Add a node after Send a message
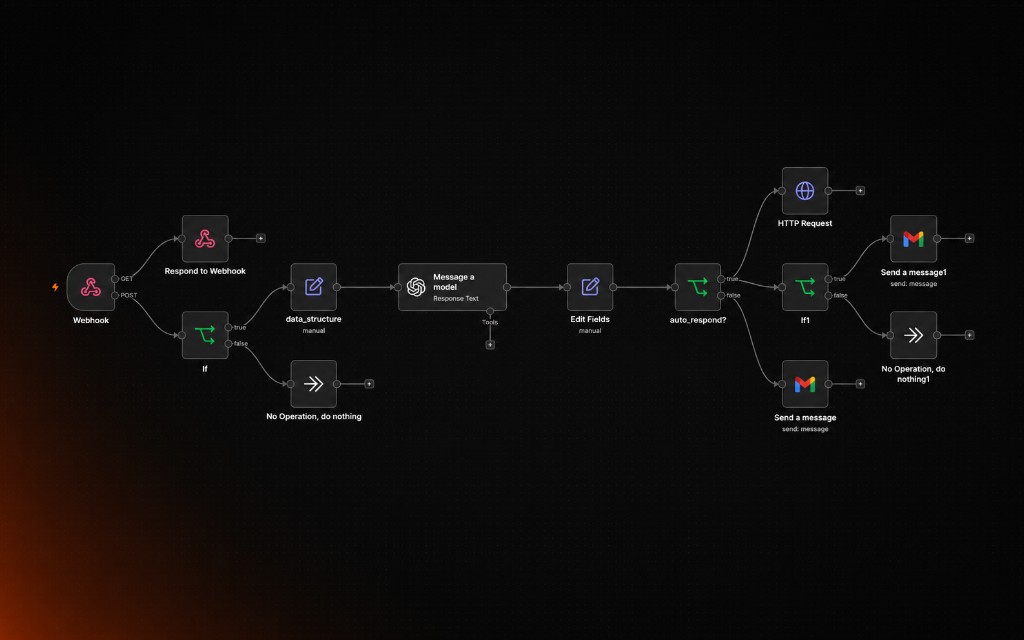Image resolution: width=1024 pixels, height=640 pixels. pyautogui.click(x=860, y=384)
